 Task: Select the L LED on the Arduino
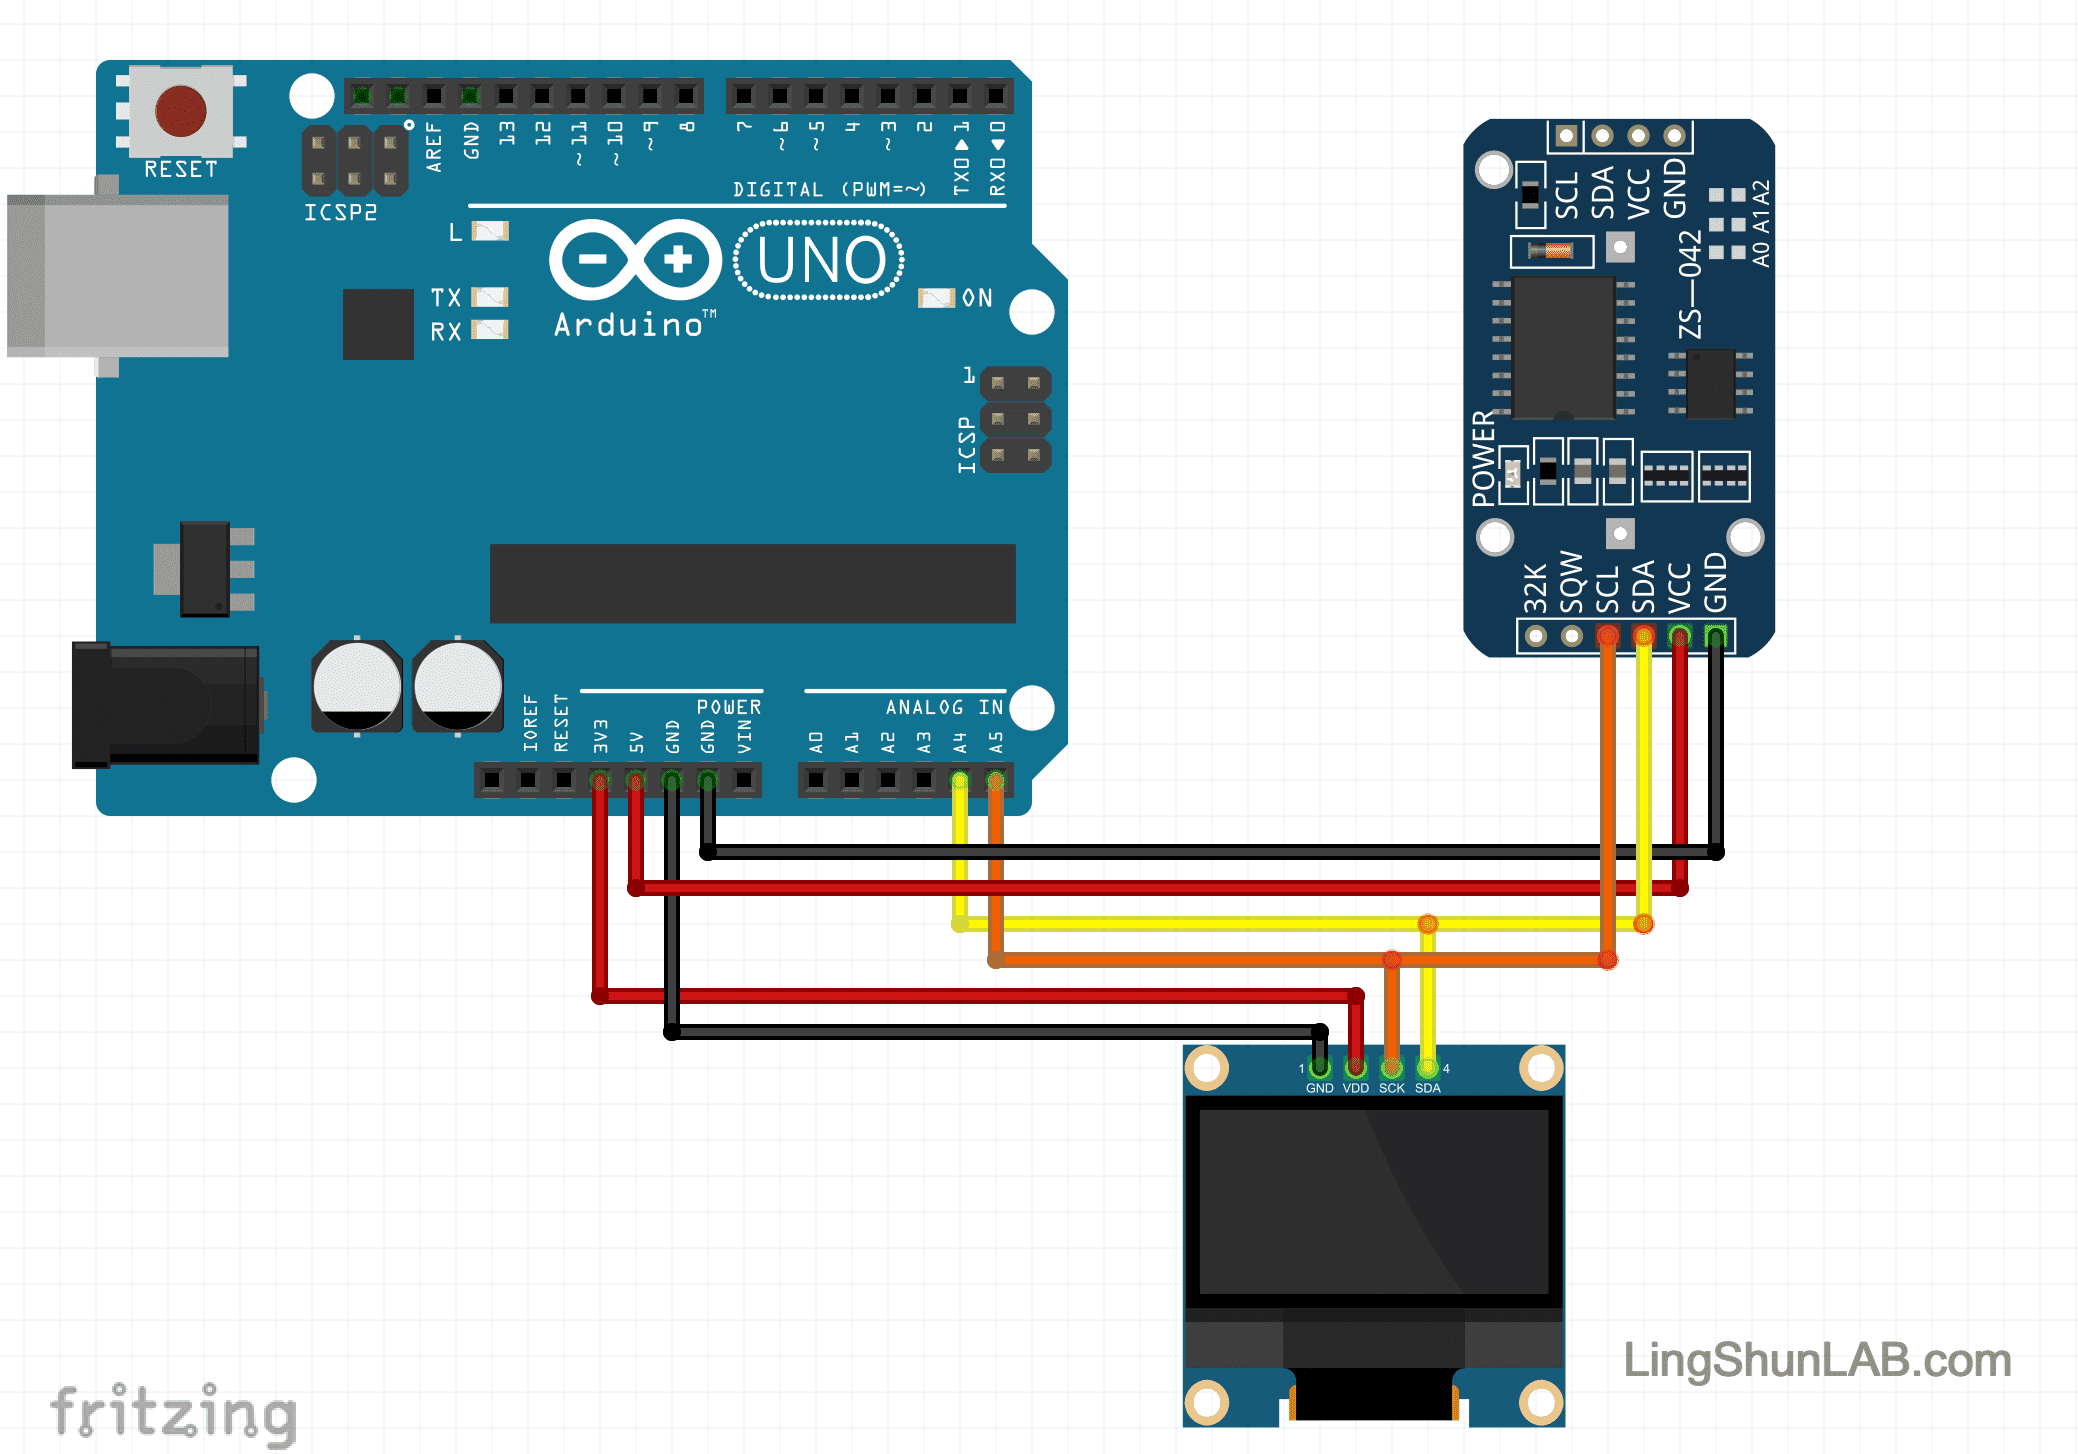pos(490,231)
